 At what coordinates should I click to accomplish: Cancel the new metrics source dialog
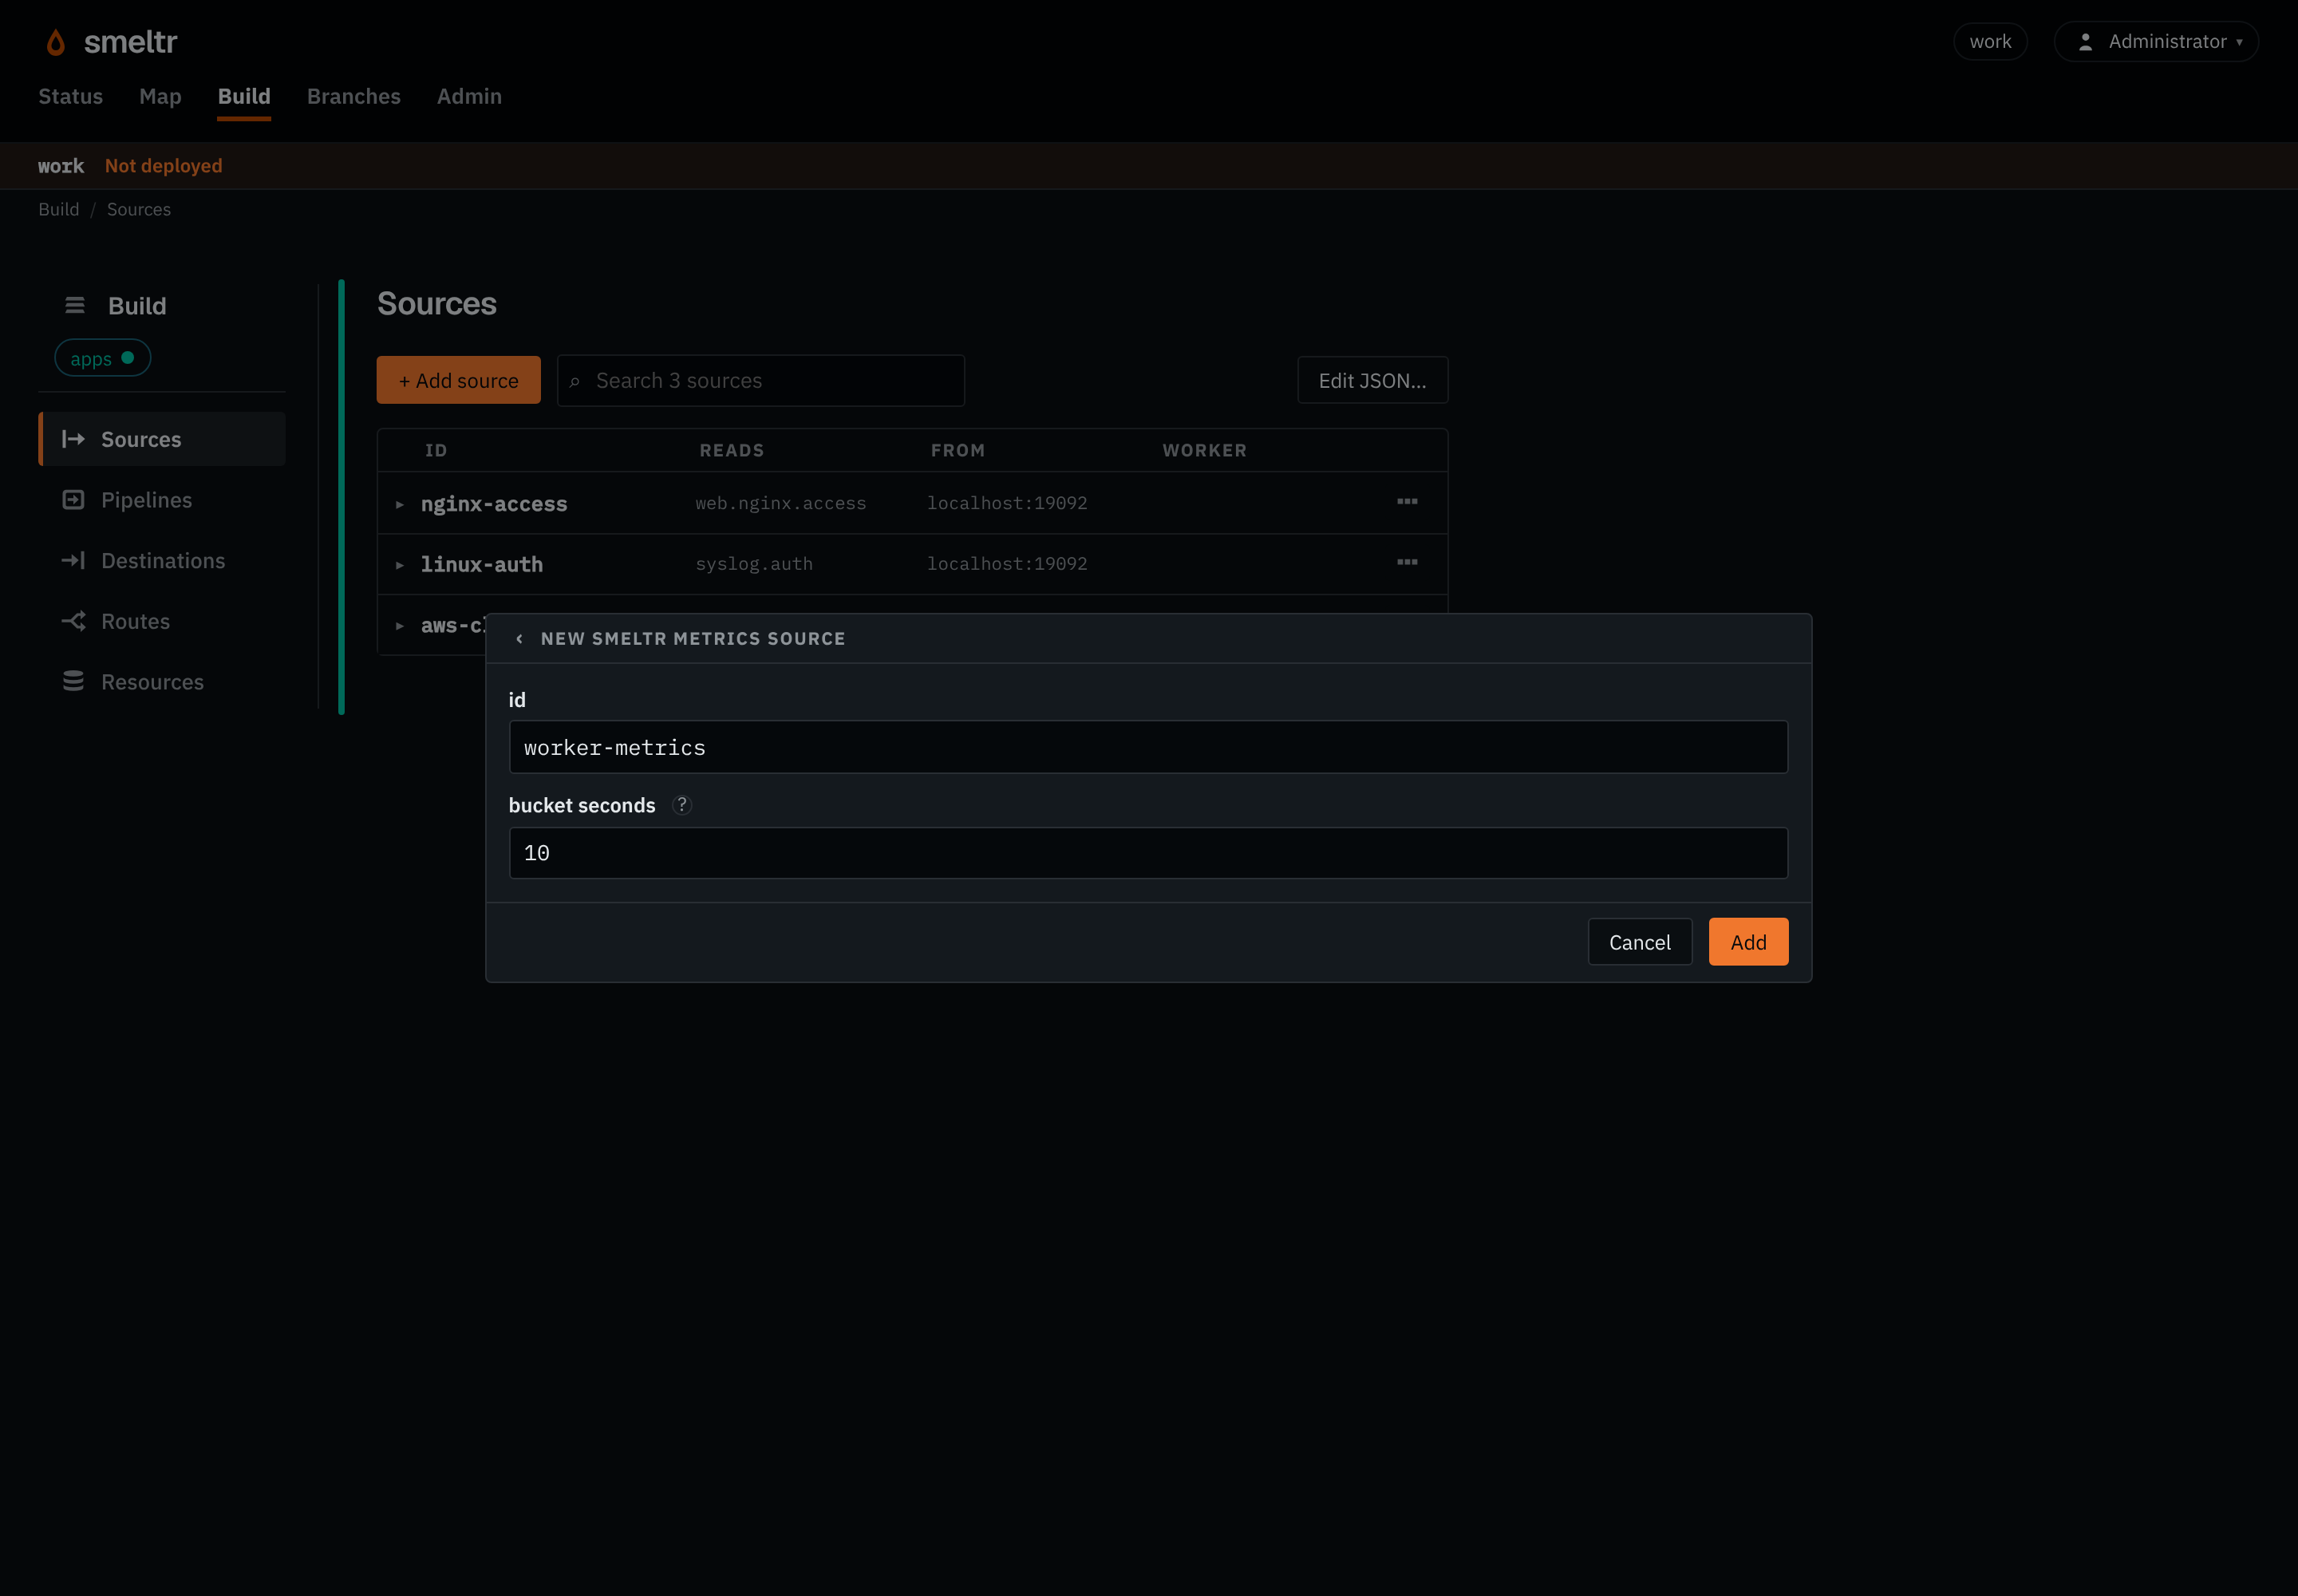click(1640, 942)
